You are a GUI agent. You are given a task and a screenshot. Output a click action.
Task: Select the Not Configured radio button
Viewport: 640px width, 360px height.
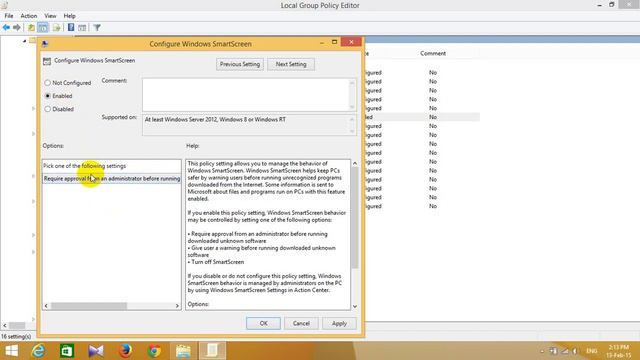[x=47, y=83]
